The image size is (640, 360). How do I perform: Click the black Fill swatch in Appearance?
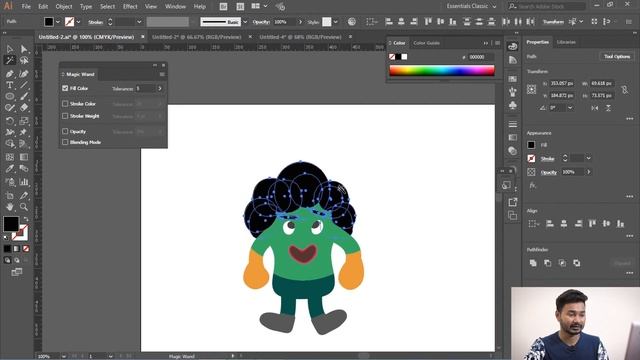pyautogui.click(x=531, y=145)
